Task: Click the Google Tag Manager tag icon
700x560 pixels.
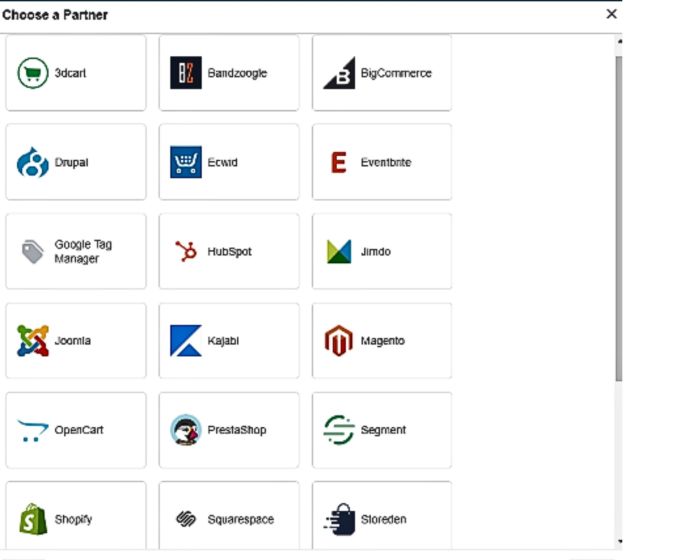Action: 33,252
